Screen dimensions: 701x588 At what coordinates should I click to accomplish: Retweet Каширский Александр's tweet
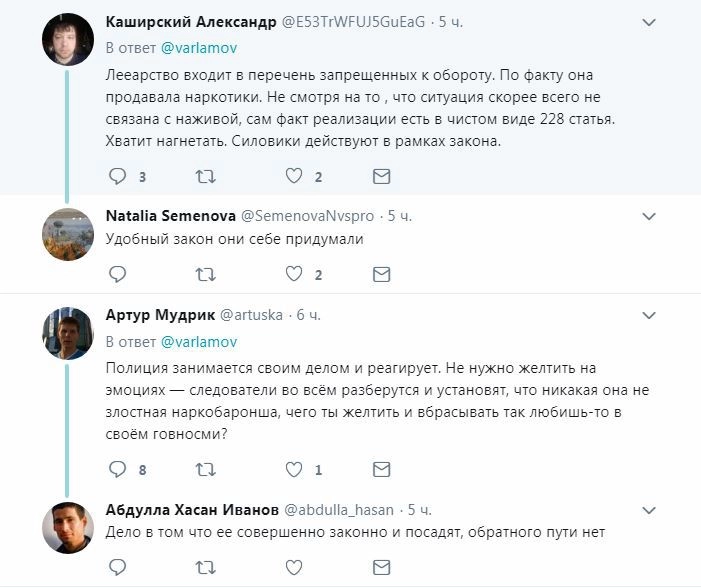point(205,177)
